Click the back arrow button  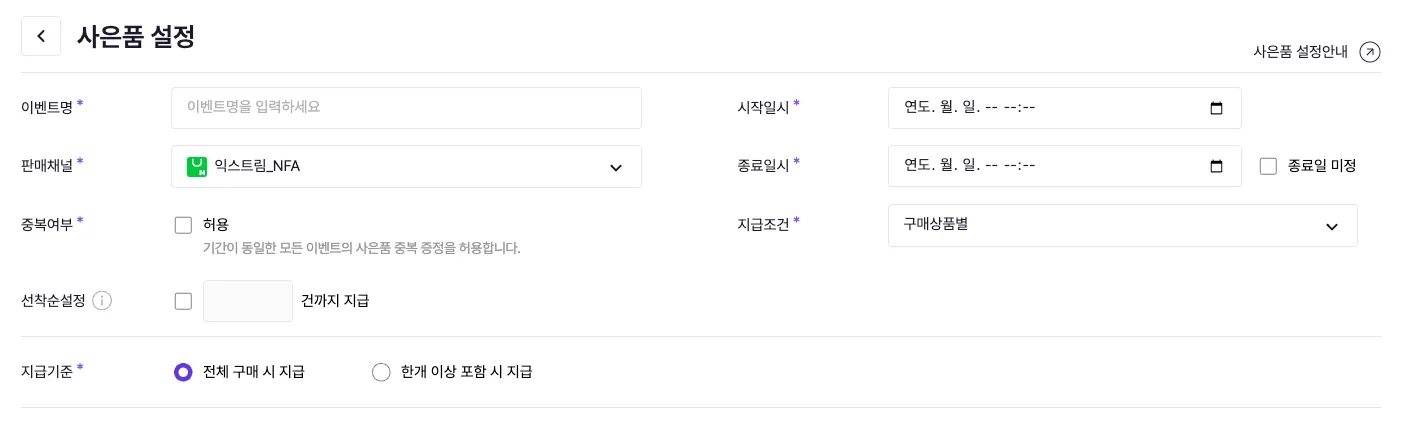click(41, 36)
